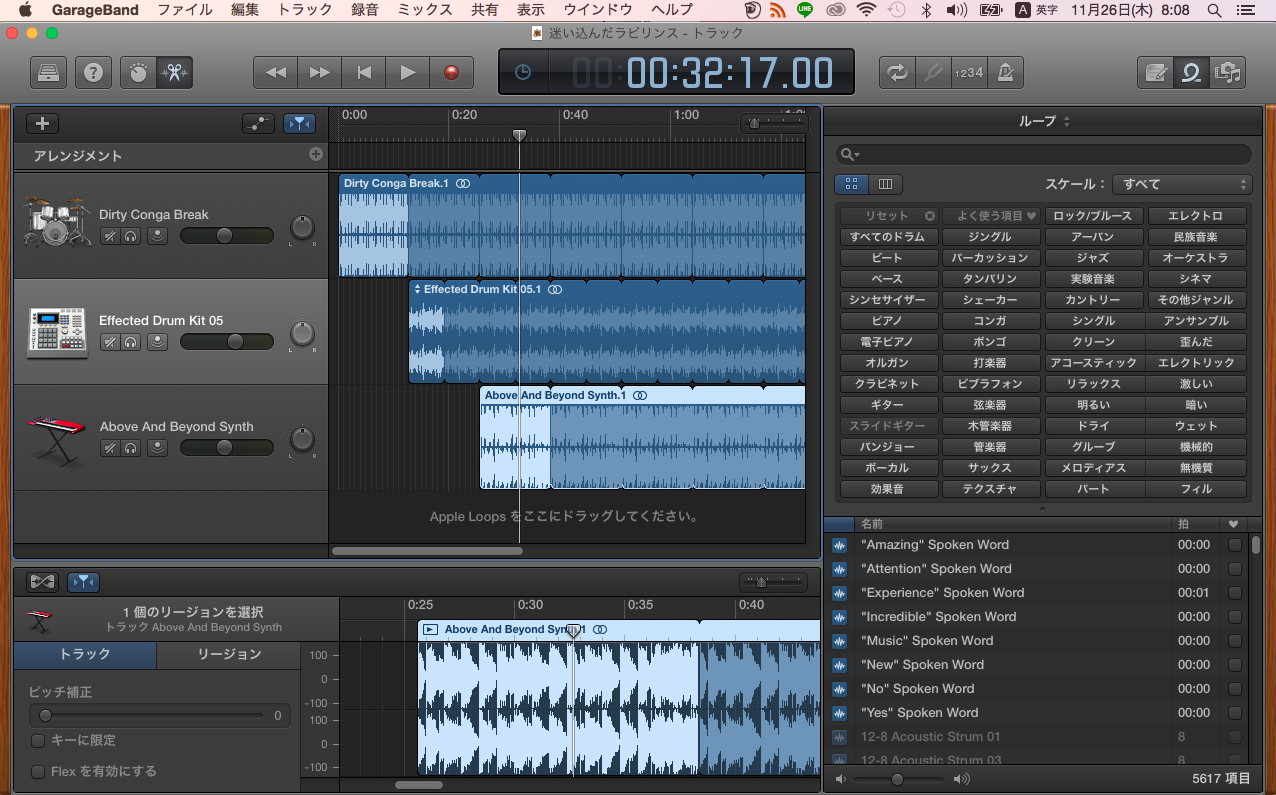Start recording with red Record button
Viewport: 1276px width, 795px height.
point(452,72)
